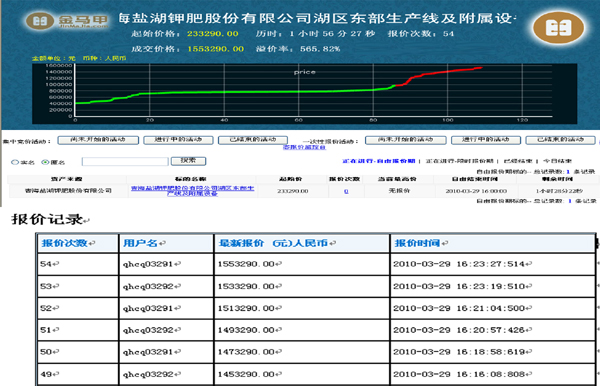Click the JinMaJia logo at top left
This screenshot has width=600, height=386.
click(x=67, y=20)
